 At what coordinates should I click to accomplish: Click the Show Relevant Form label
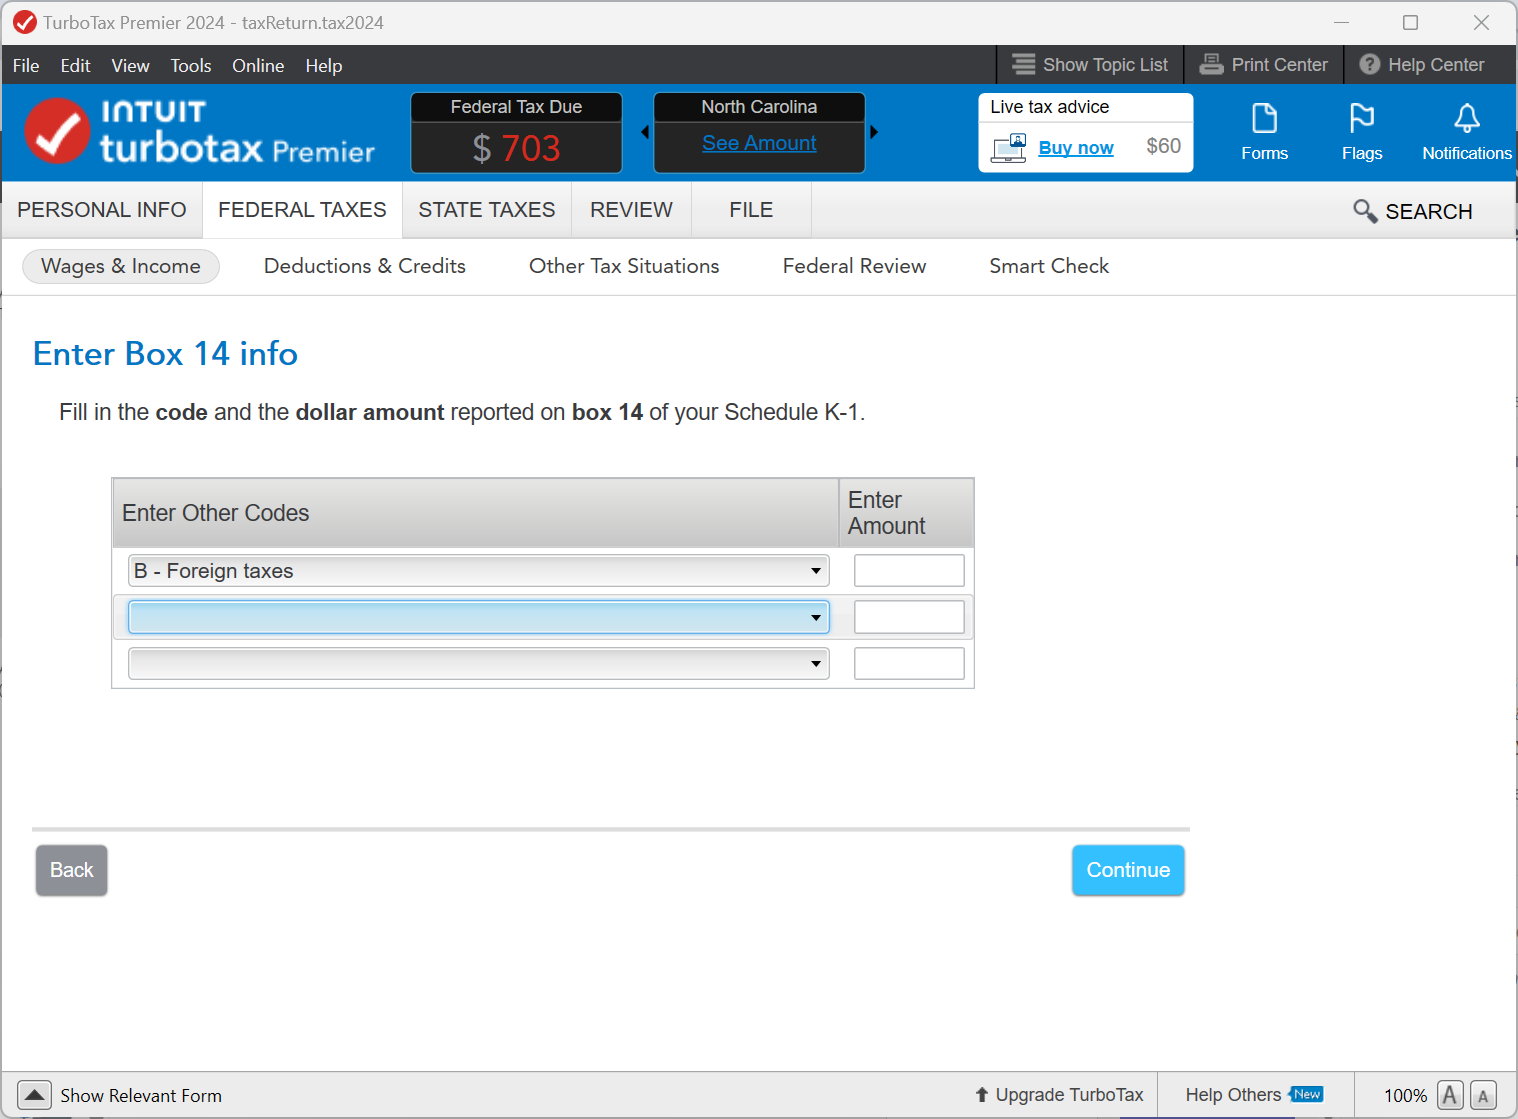point(141,1096)
